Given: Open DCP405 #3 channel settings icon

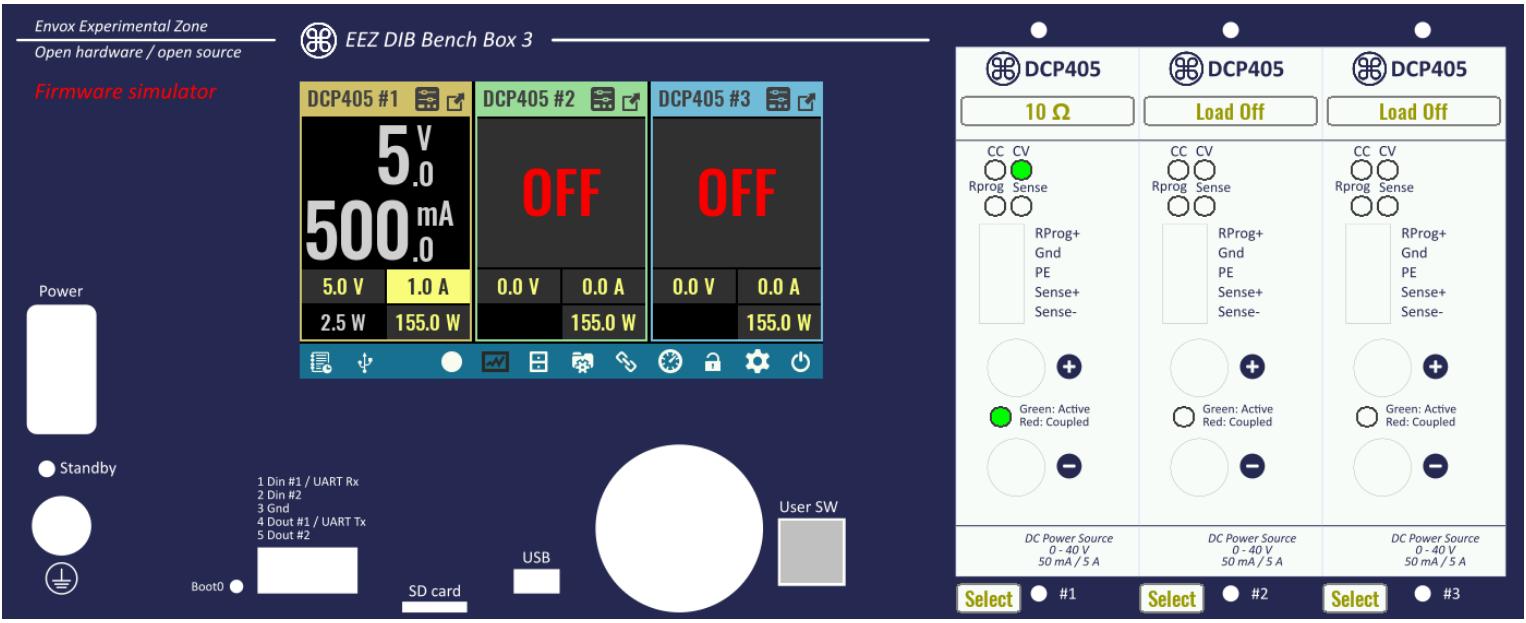Looking at the screenshot, I should coord(778,99).
